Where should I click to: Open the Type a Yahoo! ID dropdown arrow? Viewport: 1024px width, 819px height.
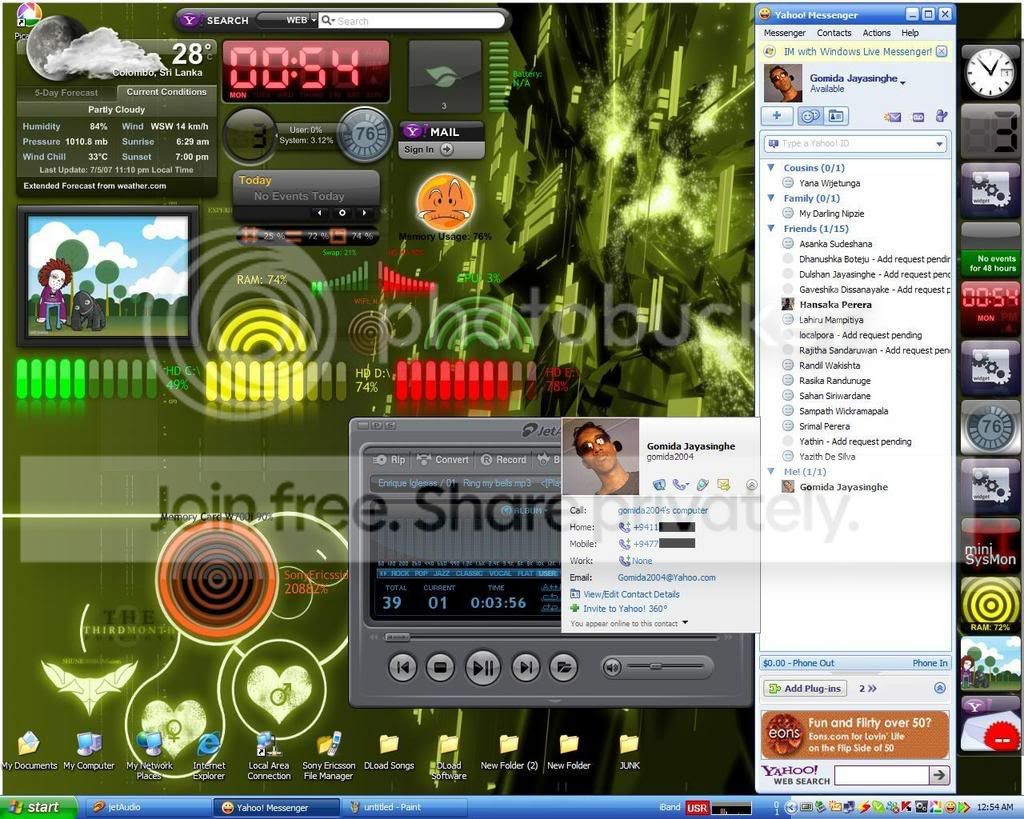tap(940, 144)
